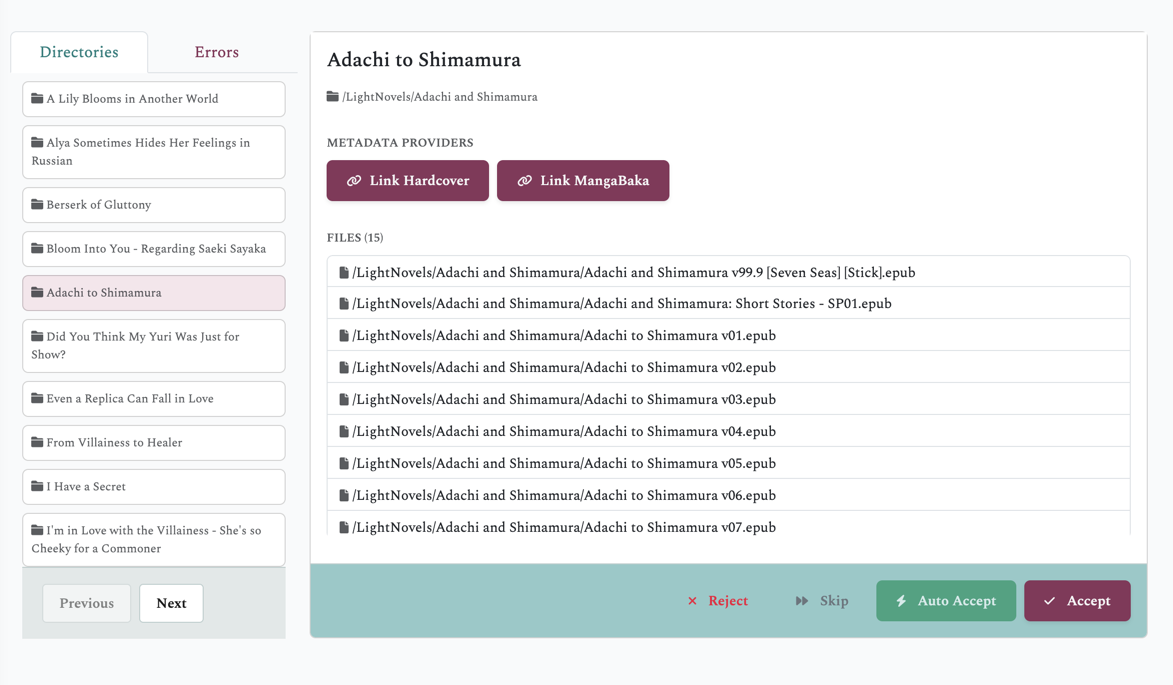Image resolution: width=1173 pixels, height=685 pixels.
Task: Go to the Previous page of directories
Action: coord(87,603)
